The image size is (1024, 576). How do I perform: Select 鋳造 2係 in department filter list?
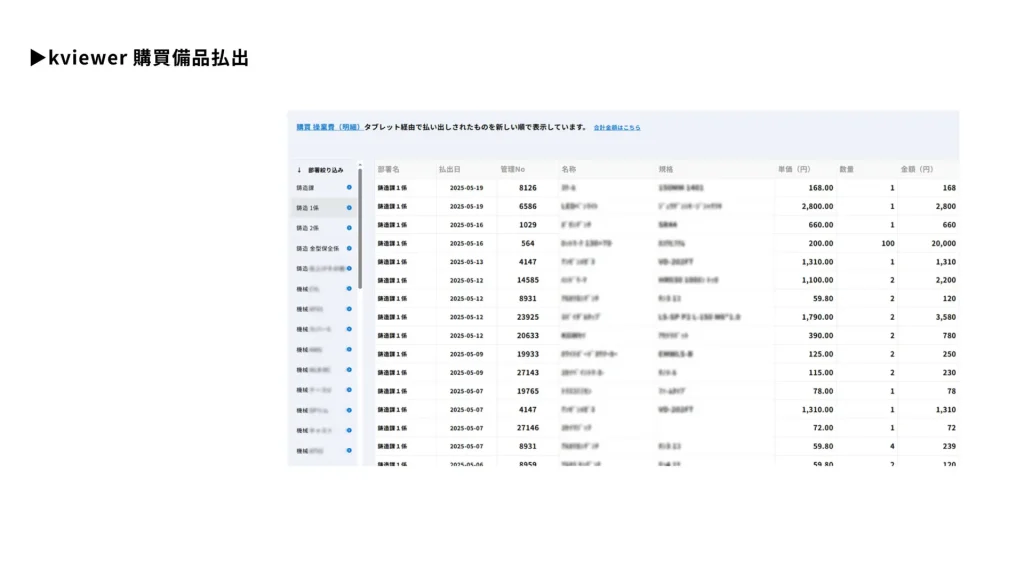click(x=308, y=228)
